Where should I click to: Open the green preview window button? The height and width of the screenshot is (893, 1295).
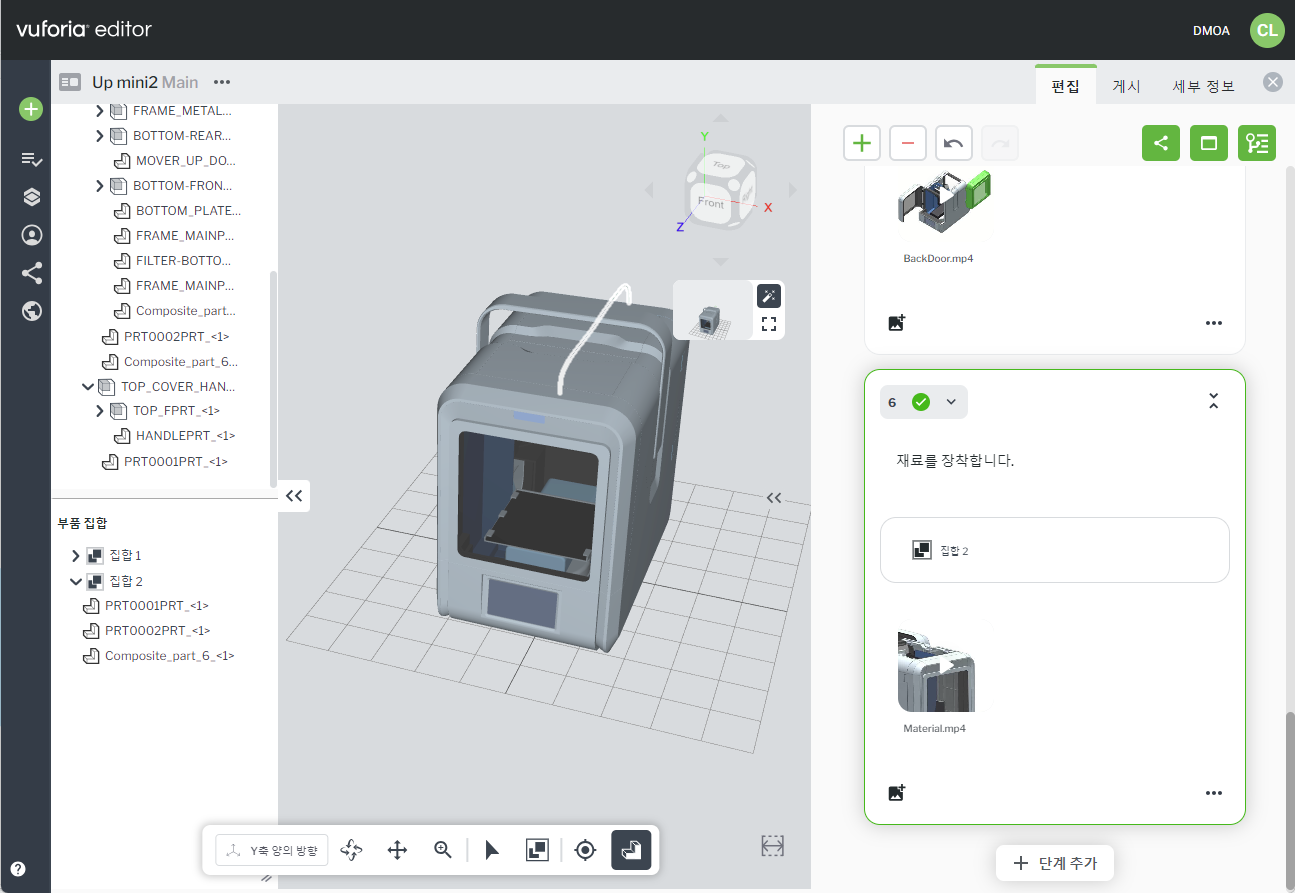click(x=1208, y=143)
